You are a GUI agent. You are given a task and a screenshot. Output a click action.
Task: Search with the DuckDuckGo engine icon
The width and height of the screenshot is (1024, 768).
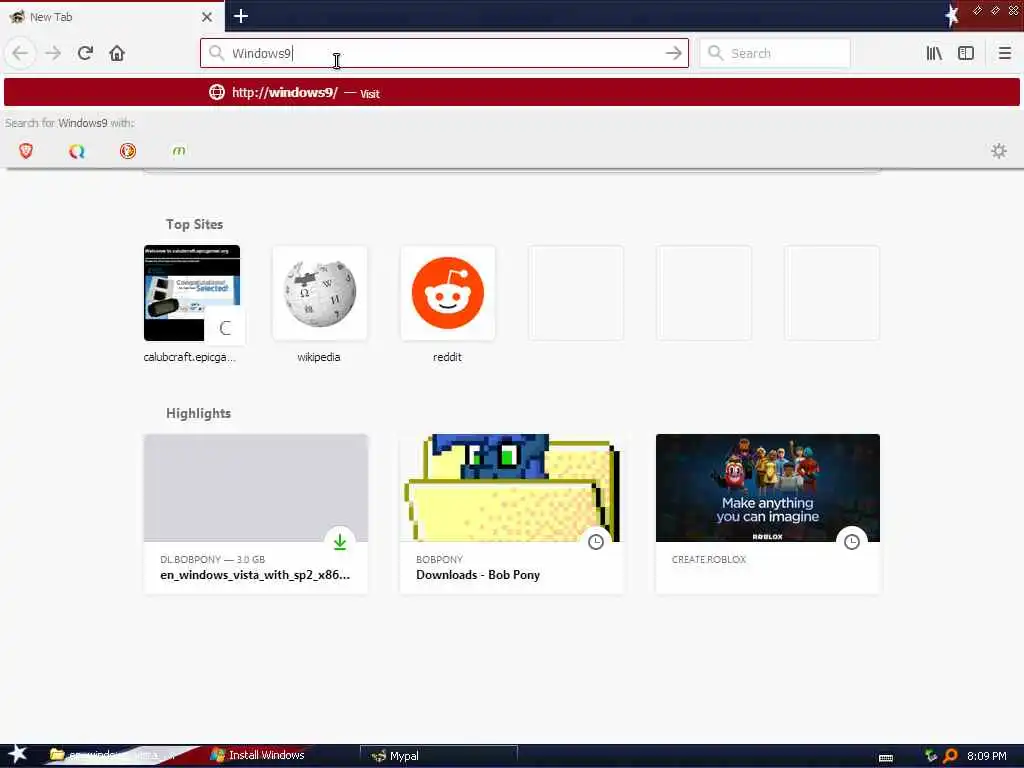pos(127,151)
